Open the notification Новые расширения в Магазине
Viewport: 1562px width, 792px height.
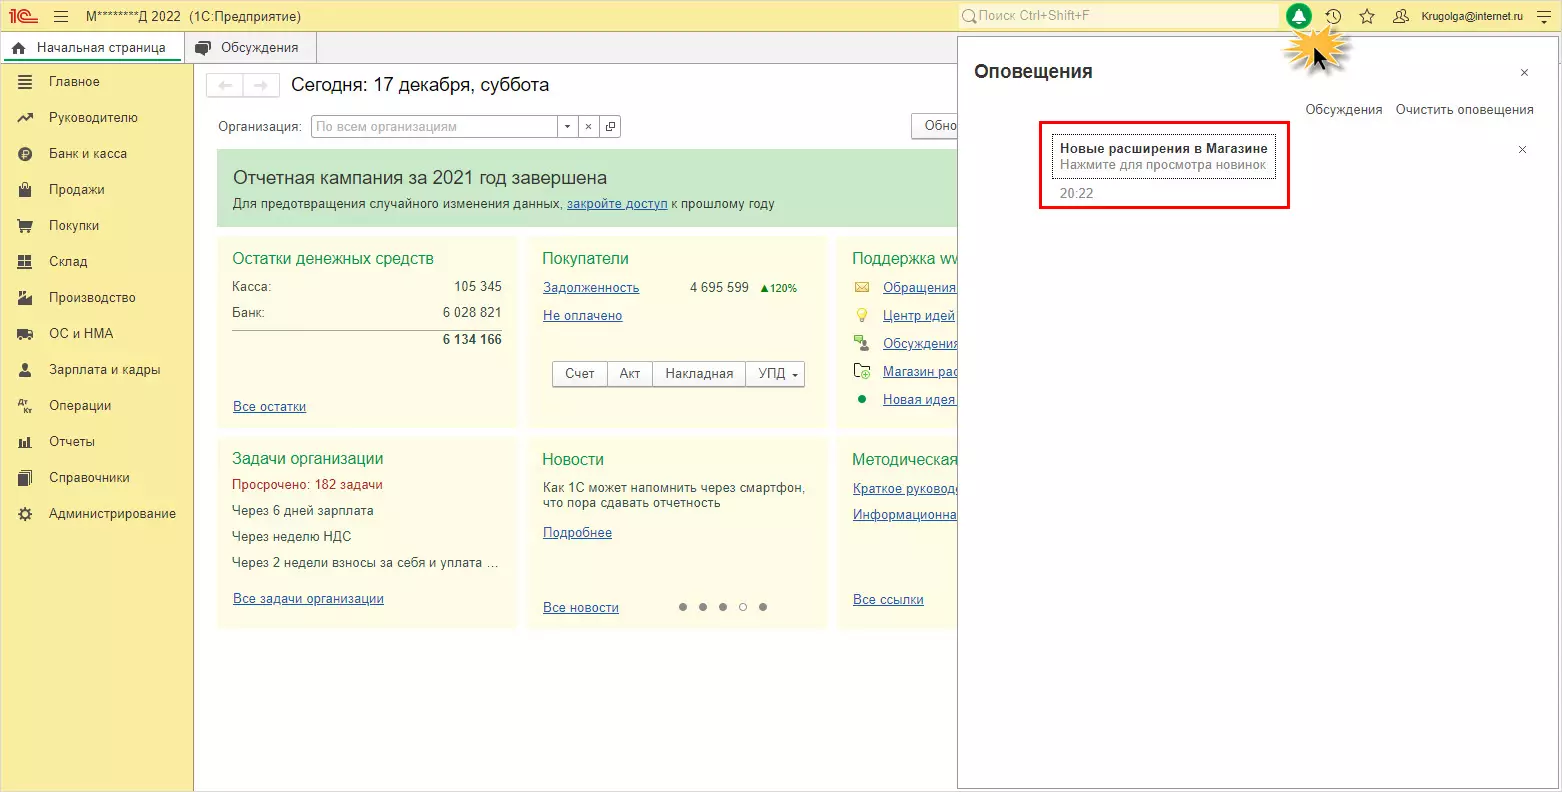(1164, 157)
